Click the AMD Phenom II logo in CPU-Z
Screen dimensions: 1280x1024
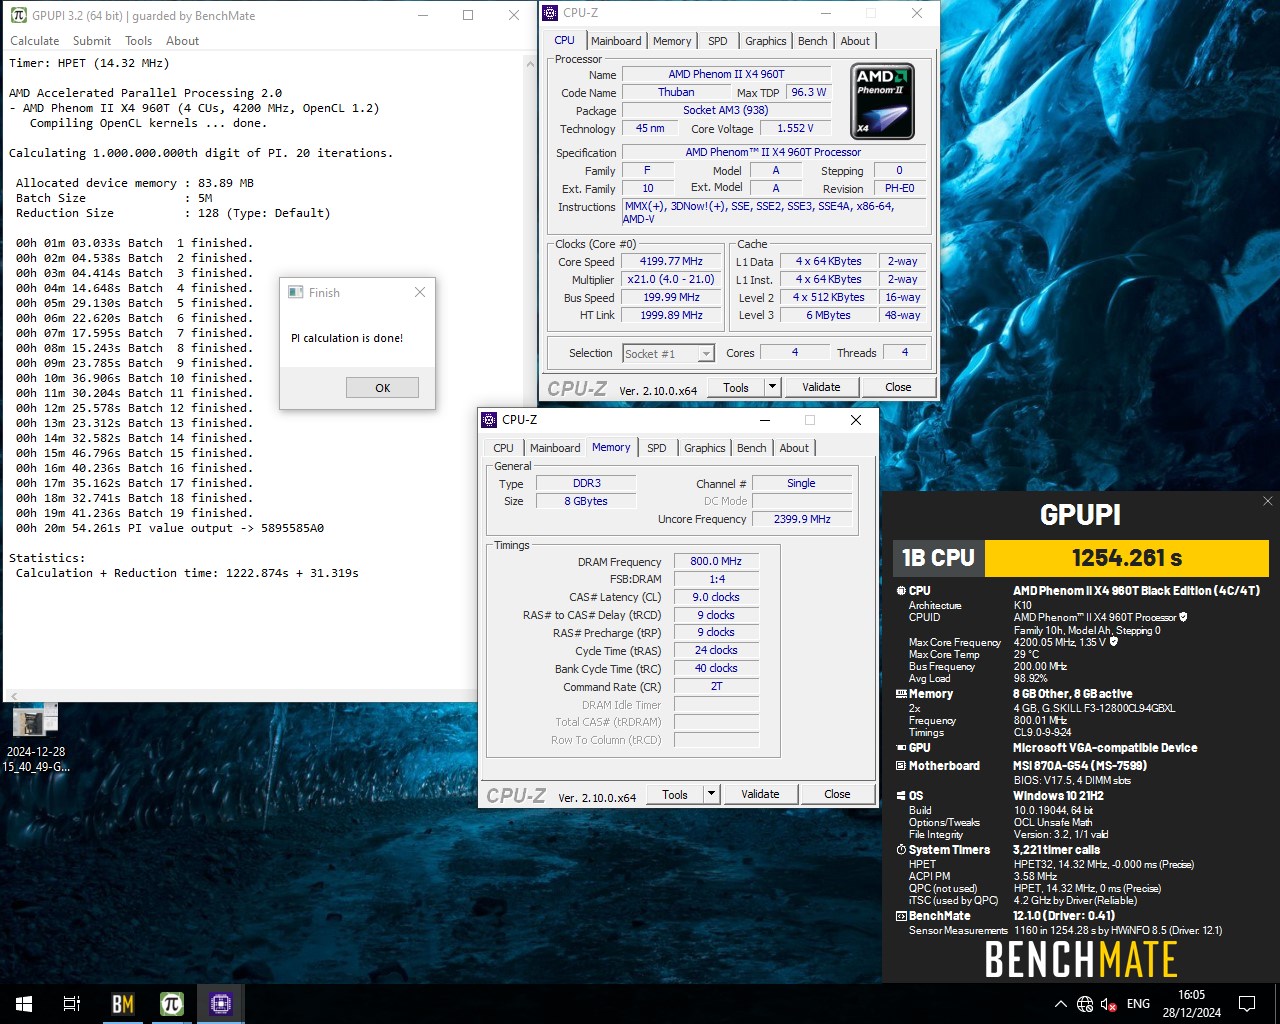pos(882,101)
